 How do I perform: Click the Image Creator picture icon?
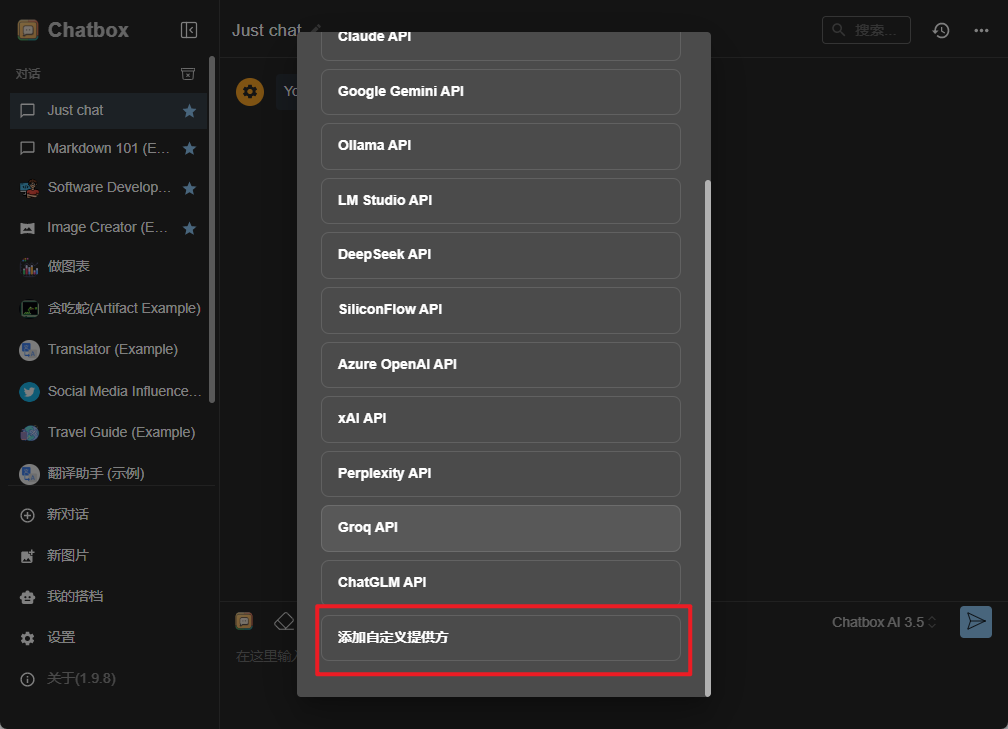point(28,228)
